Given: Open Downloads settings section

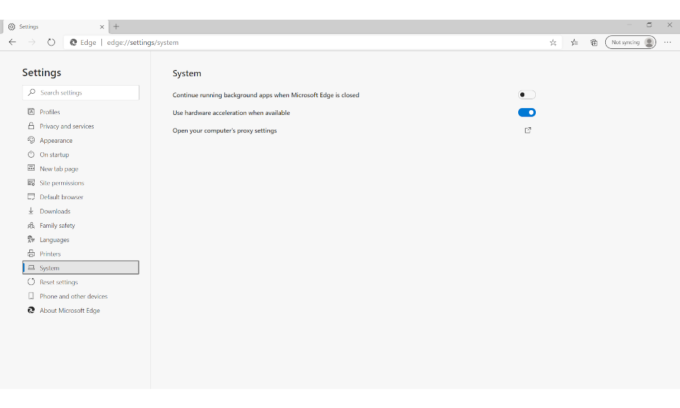Looking at the screenshot, I should pos(55,211).
